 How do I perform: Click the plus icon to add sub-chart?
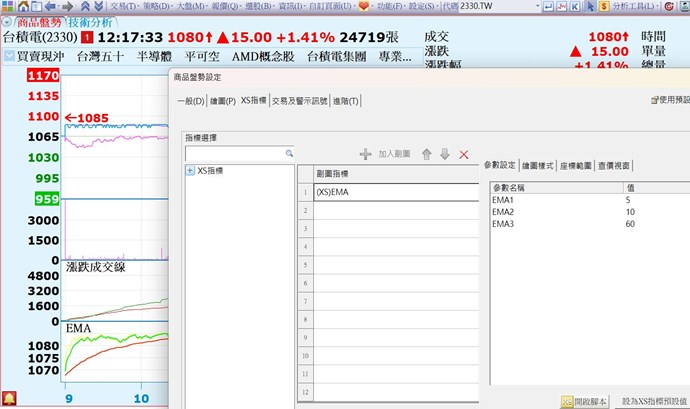tap(365, 154)
